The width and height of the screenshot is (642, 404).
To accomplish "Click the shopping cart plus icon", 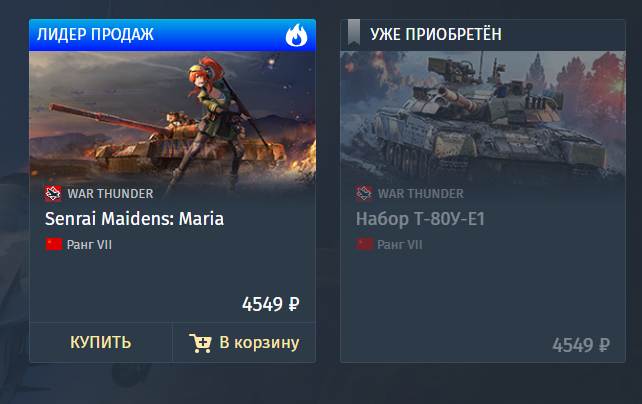I will pyautogui.click(x=200, y=343).
